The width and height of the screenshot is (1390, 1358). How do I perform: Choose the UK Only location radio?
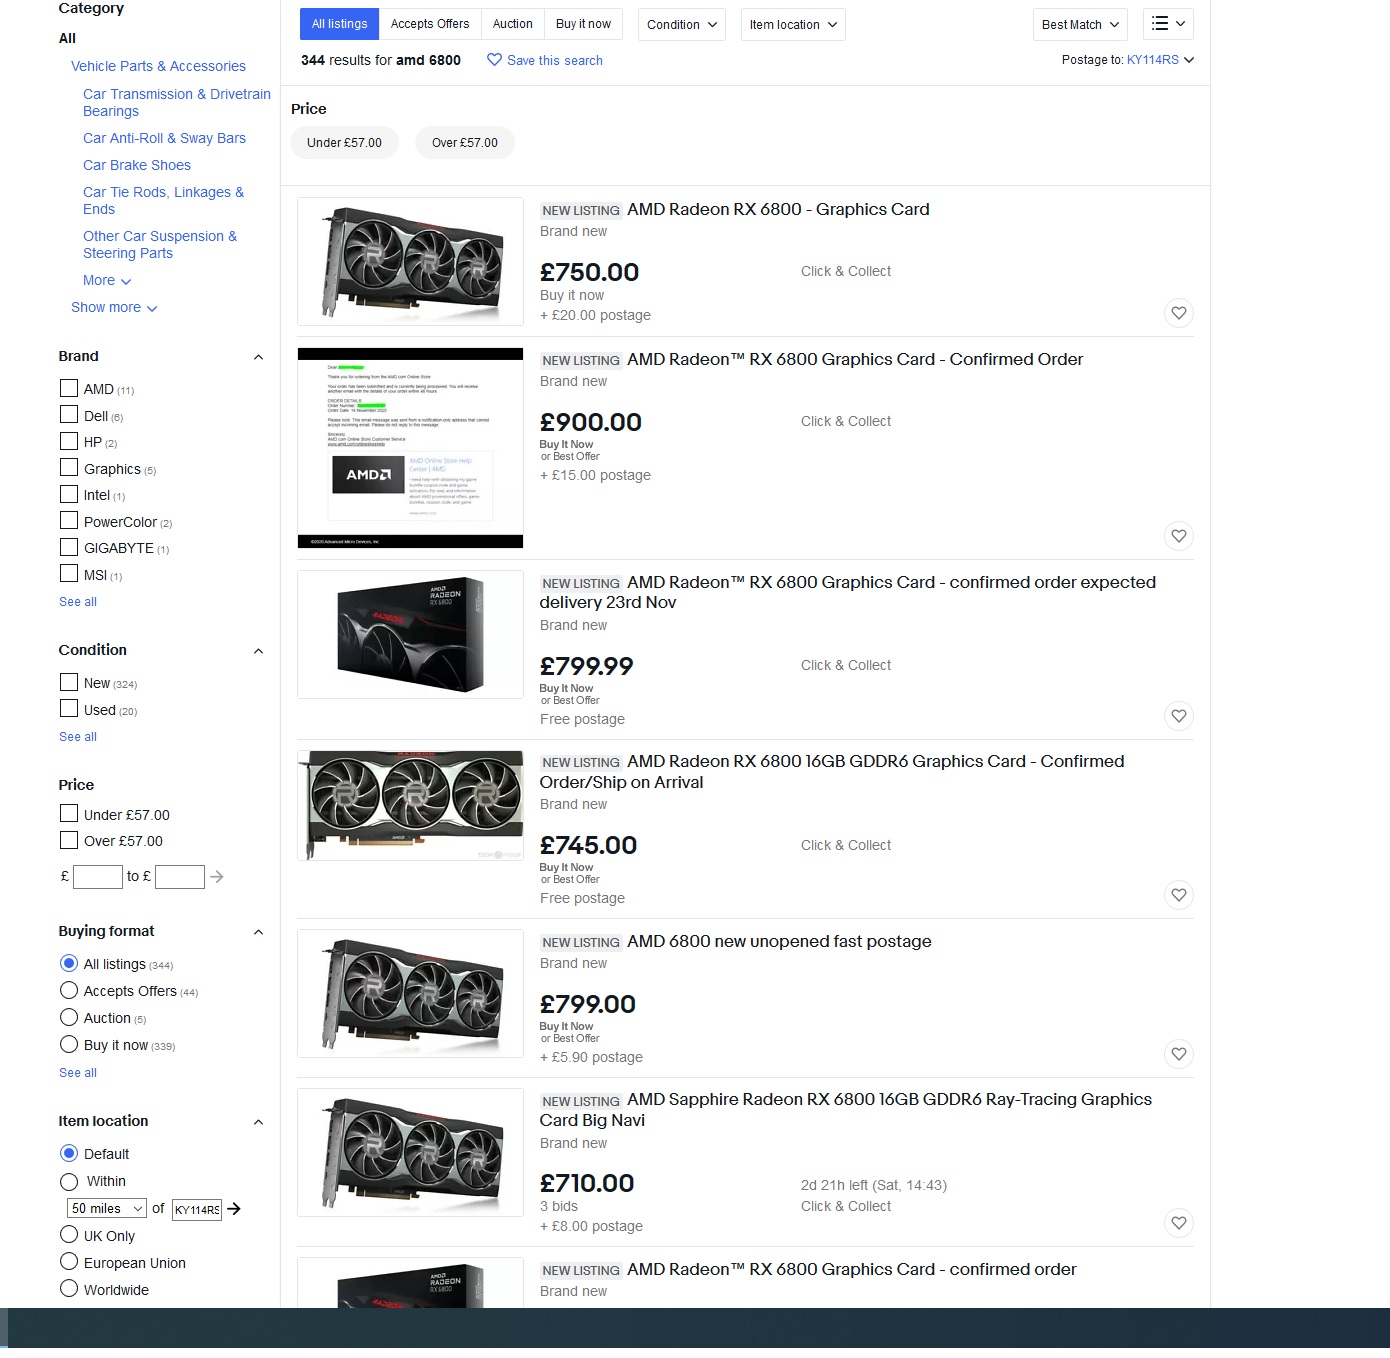[x=69, y=1235]
